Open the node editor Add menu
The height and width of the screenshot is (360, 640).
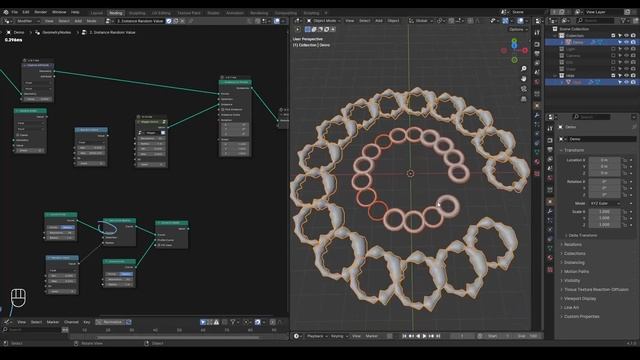point(78,21)
